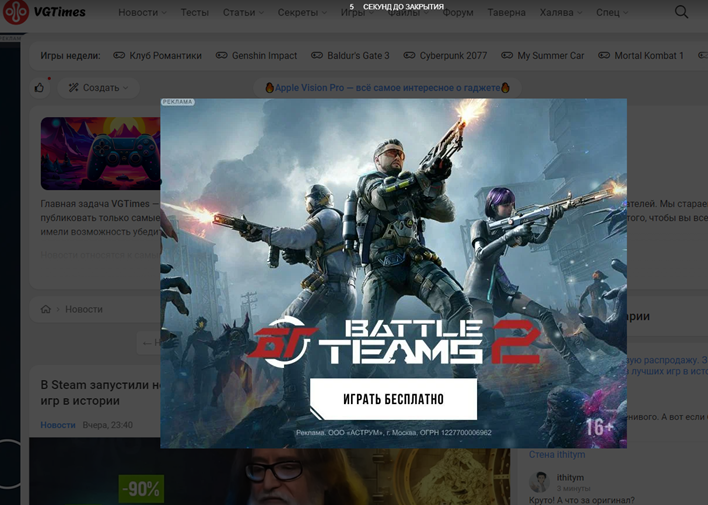
Task: Open the Стена ithitym link
Action: 557,454
